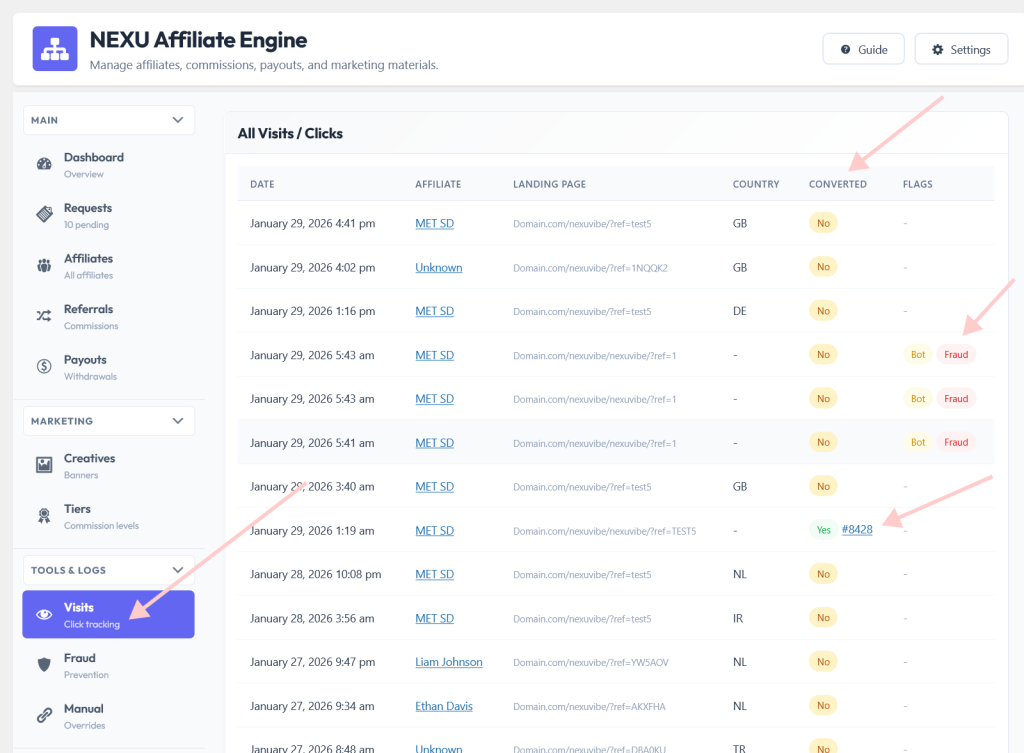Click the COUNTRY column header

click(756, 184)
